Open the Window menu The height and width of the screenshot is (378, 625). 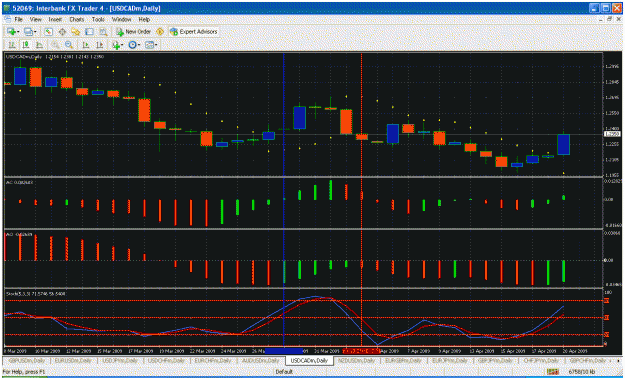121,19
